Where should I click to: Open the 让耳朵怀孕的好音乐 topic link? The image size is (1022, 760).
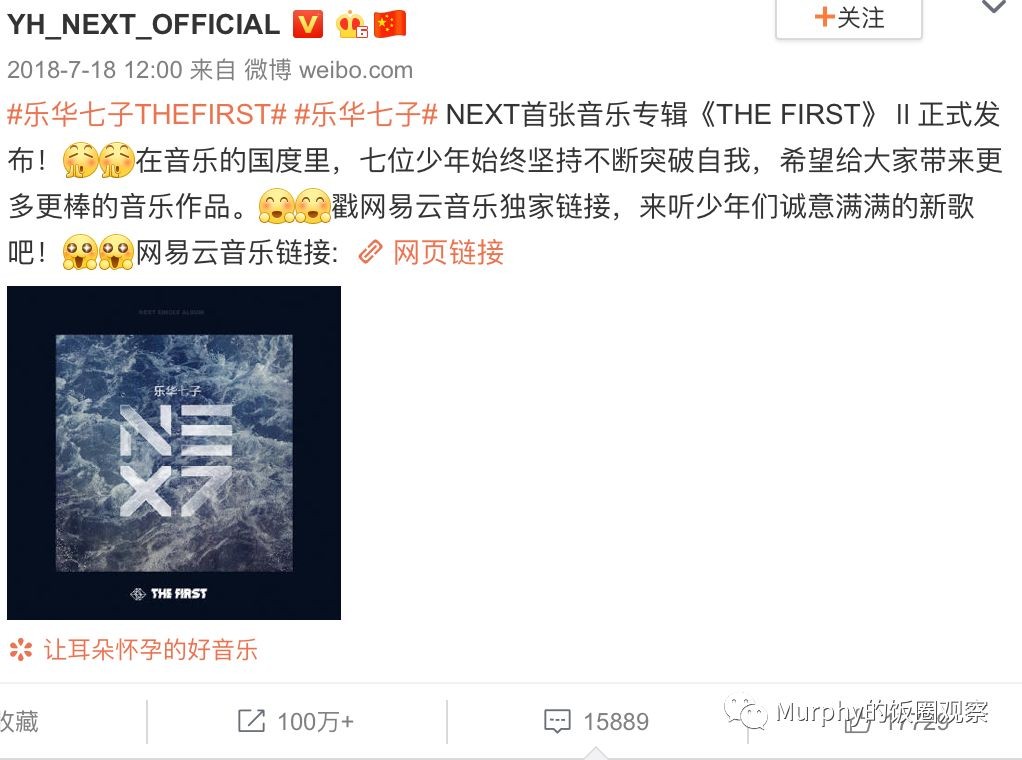151,650
